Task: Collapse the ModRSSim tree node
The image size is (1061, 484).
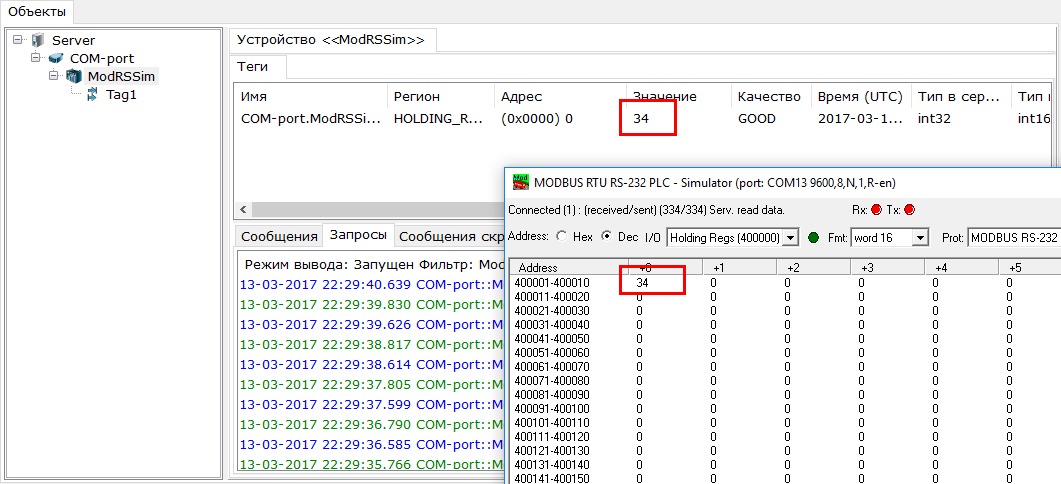Action: tap(53, 76)
